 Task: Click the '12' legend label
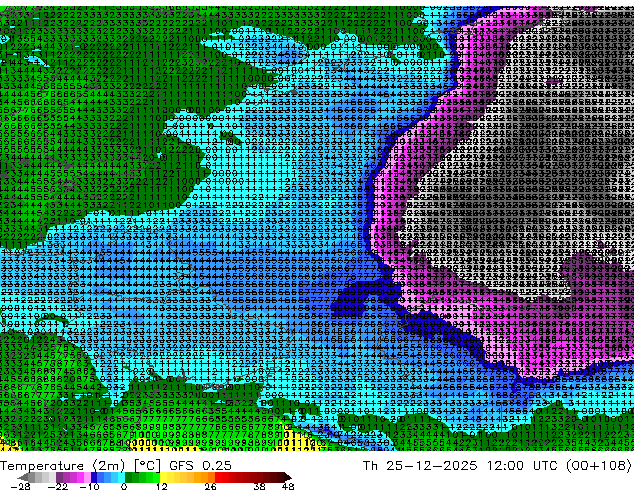point(162,486)
